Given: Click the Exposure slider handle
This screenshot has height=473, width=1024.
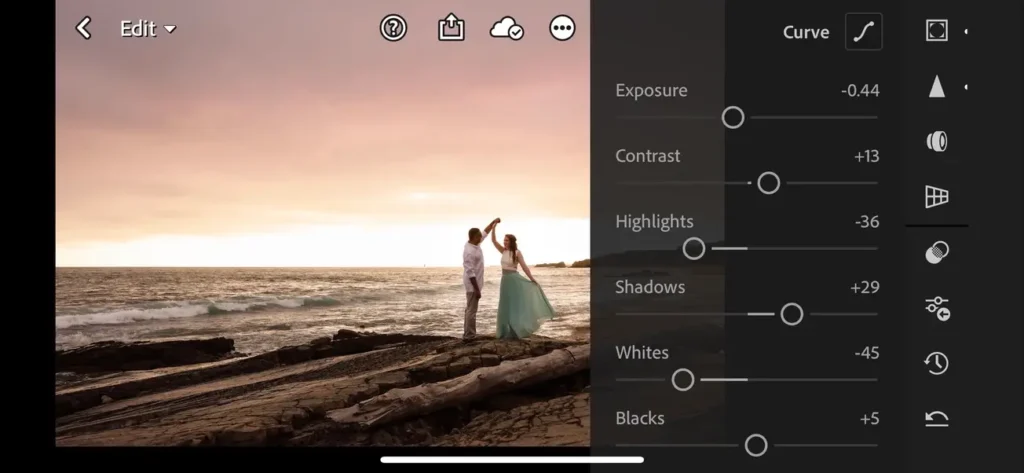Looking at the screenshot, I should [733, 118].
